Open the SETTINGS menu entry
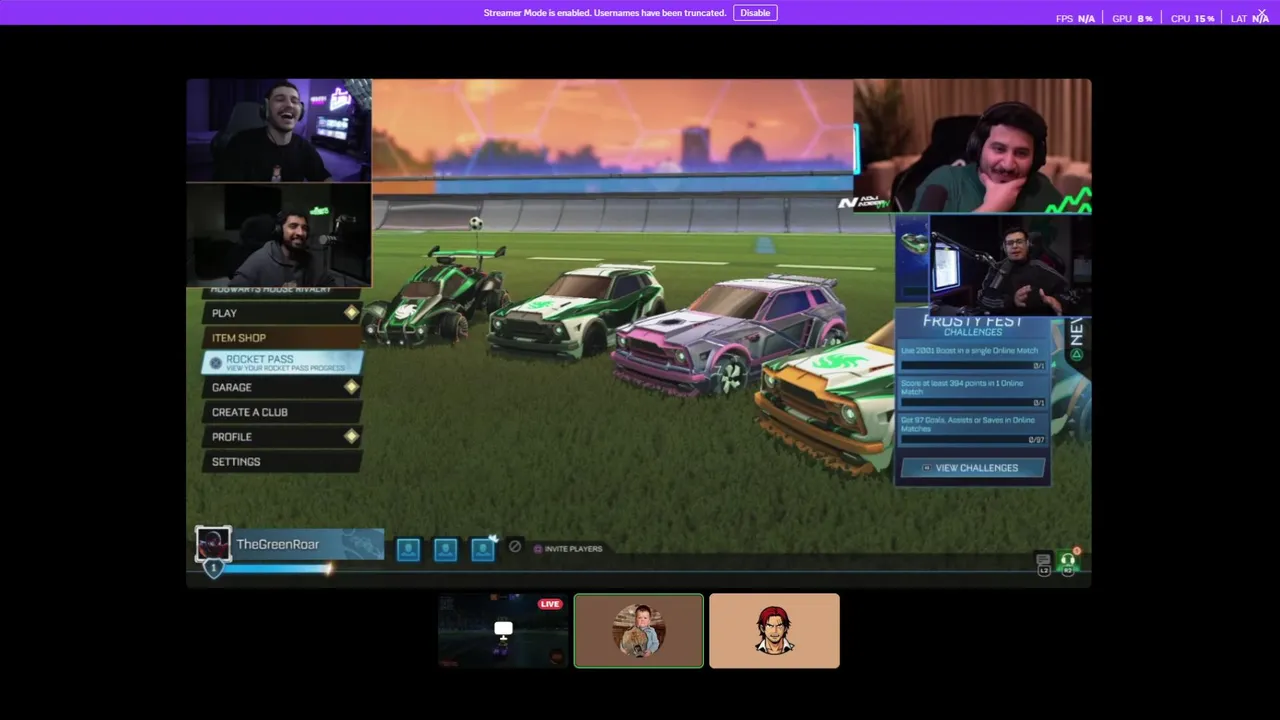 pyautogui.click(x=283, y=462)
